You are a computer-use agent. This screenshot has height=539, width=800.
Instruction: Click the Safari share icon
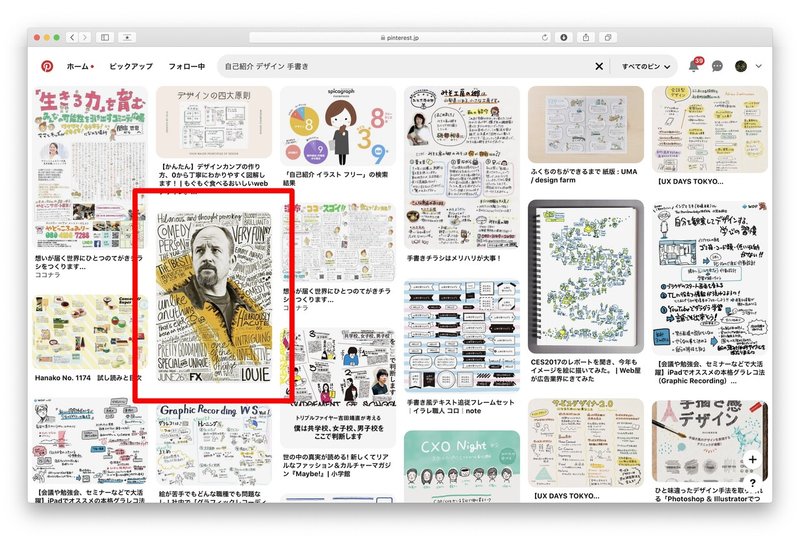coord(586,37)
